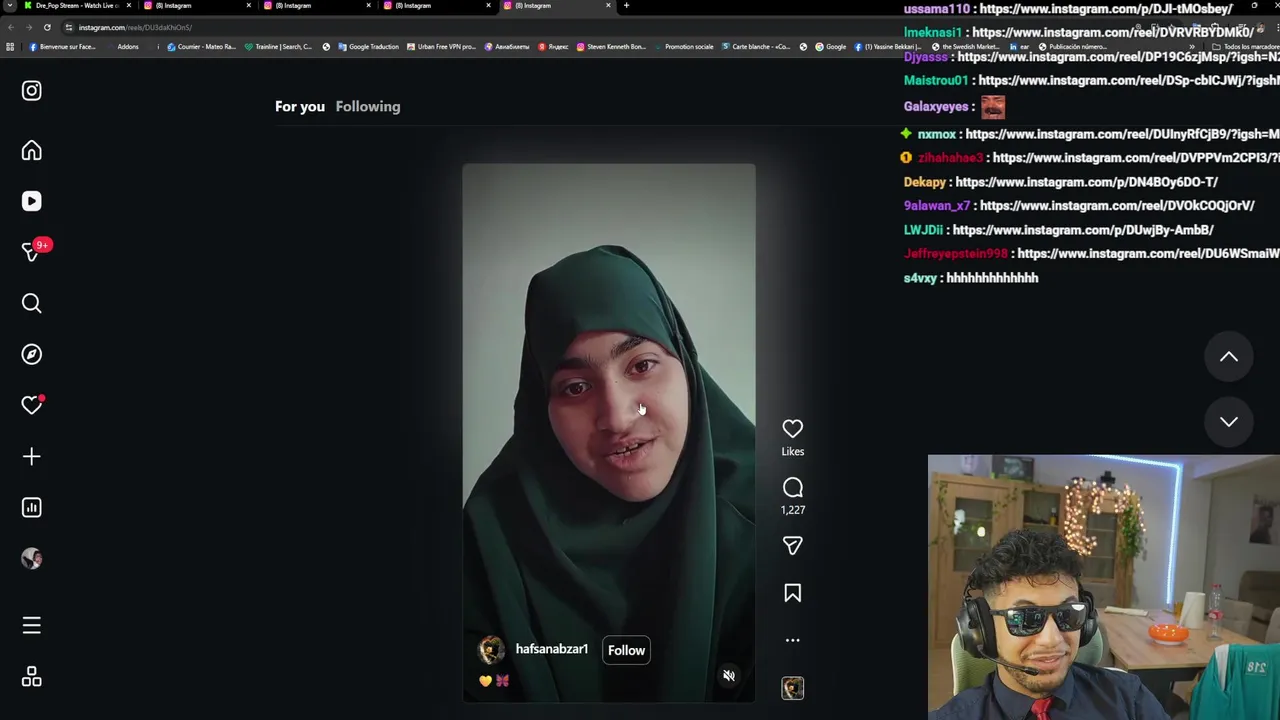Click LWJDii's Instagram link in chat
This screenshot has width=1280, height=720.
(1083, 230)
